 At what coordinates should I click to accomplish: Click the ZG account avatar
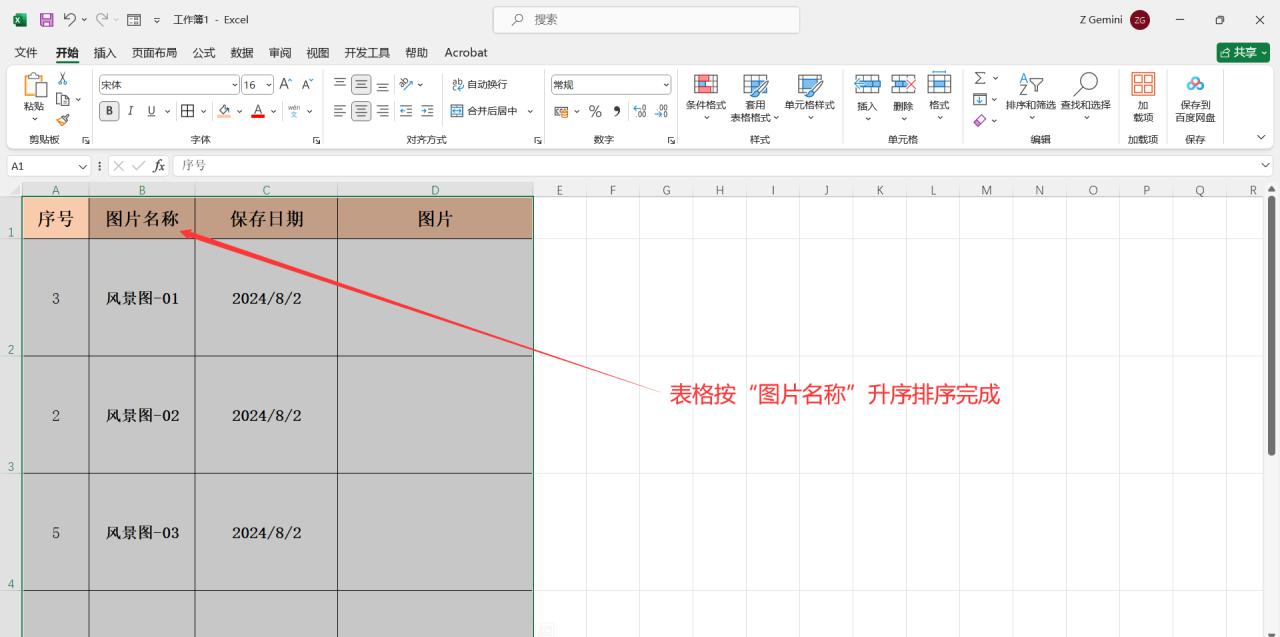[x=1140, y=20]
